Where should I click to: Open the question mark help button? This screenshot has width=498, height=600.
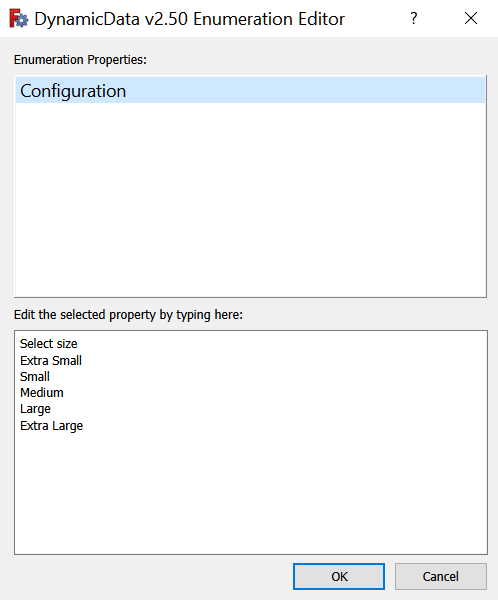coord(413,18)
